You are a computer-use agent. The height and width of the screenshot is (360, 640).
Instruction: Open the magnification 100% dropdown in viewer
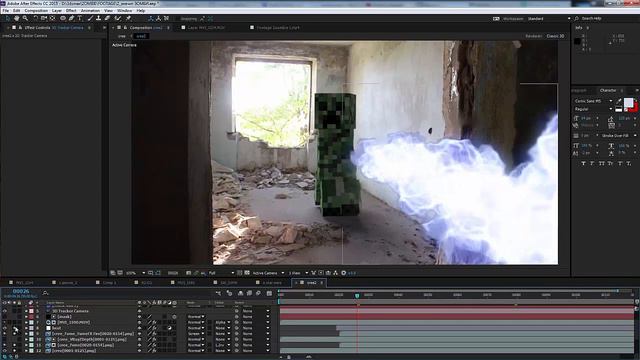pos(136,273)
